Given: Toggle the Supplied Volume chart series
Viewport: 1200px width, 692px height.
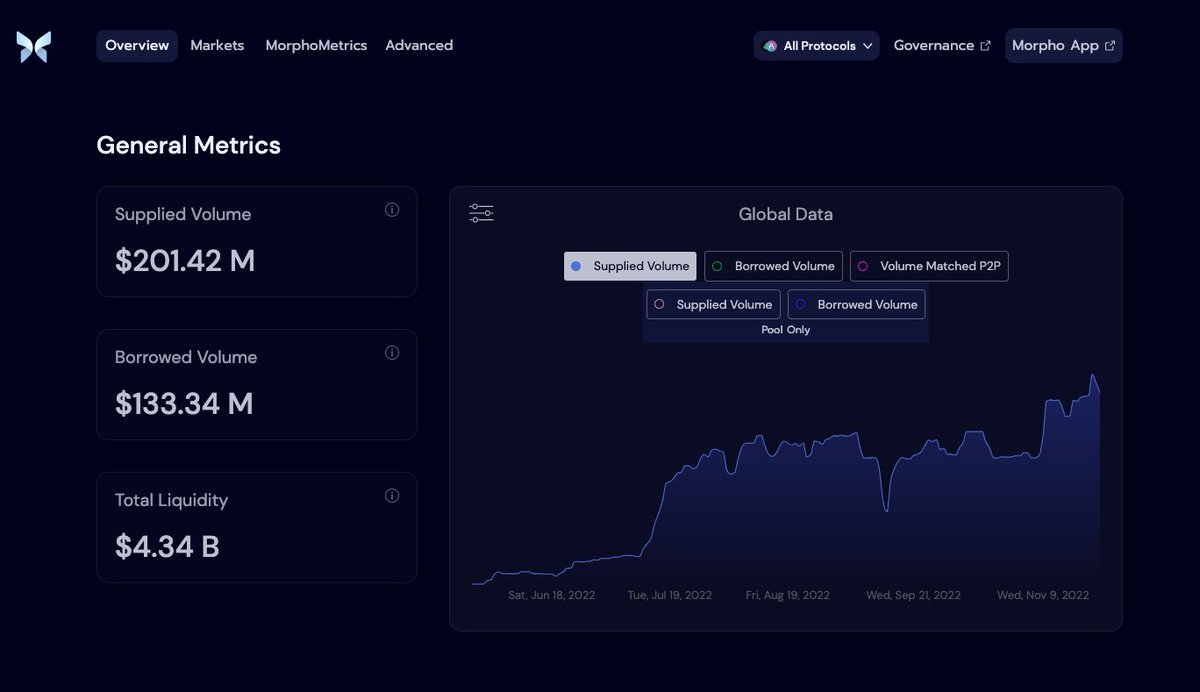Looking at the screenshot, I should coord(629,266).
